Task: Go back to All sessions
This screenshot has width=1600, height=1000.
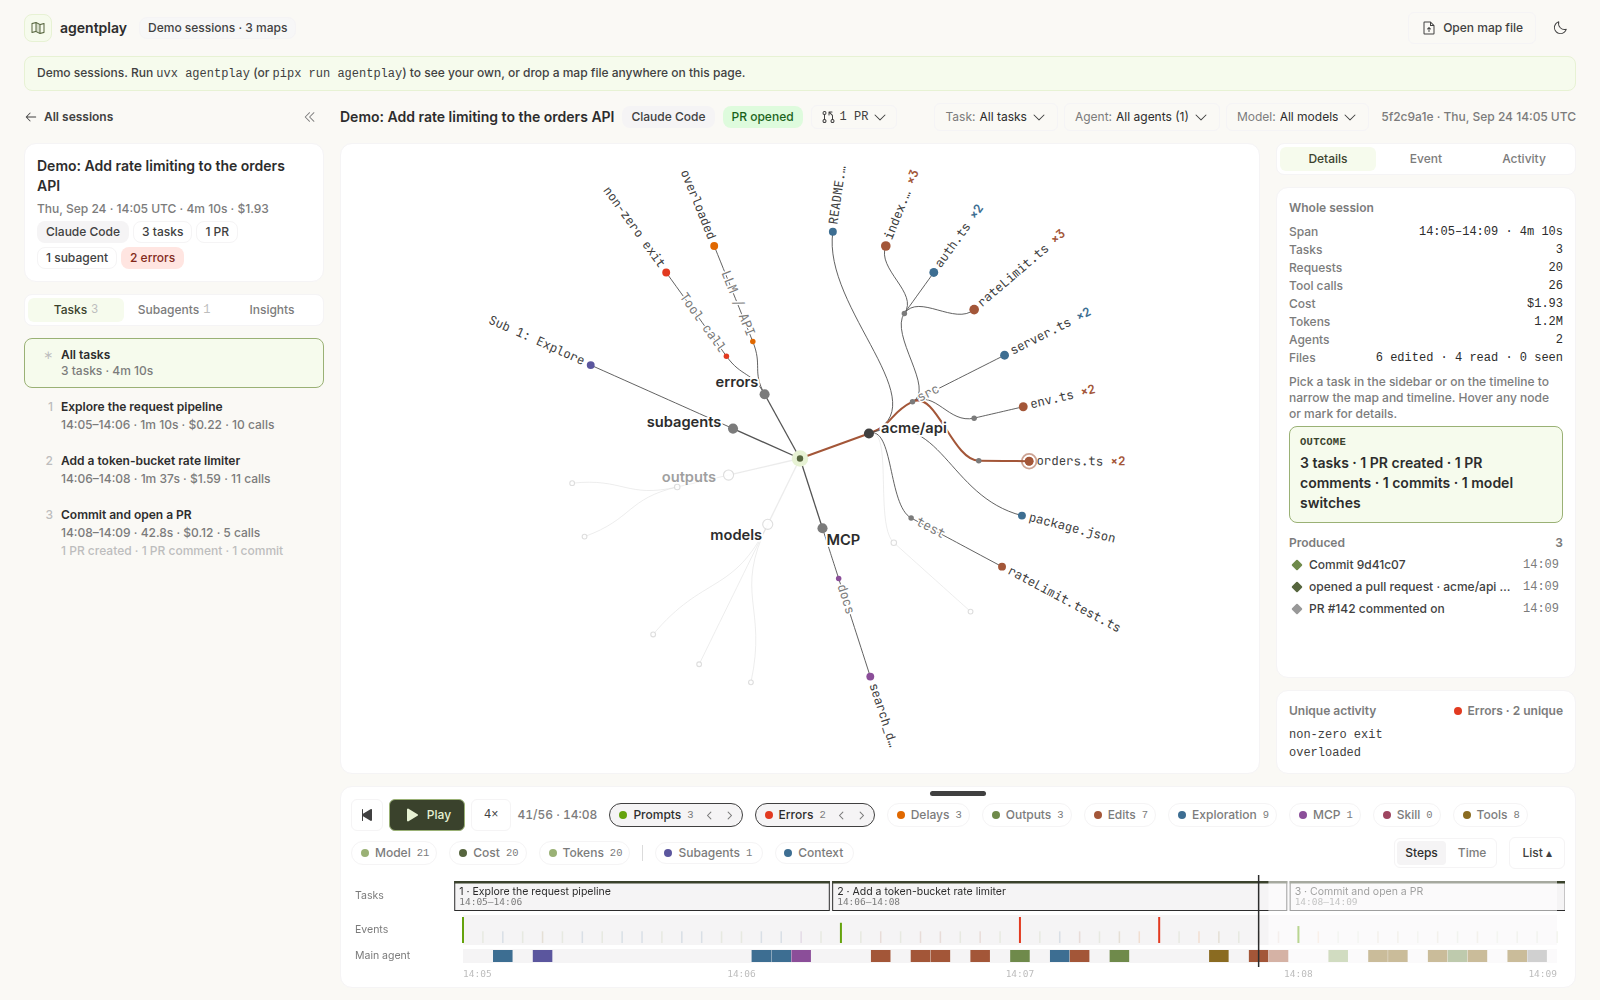Action: point(69,117)
